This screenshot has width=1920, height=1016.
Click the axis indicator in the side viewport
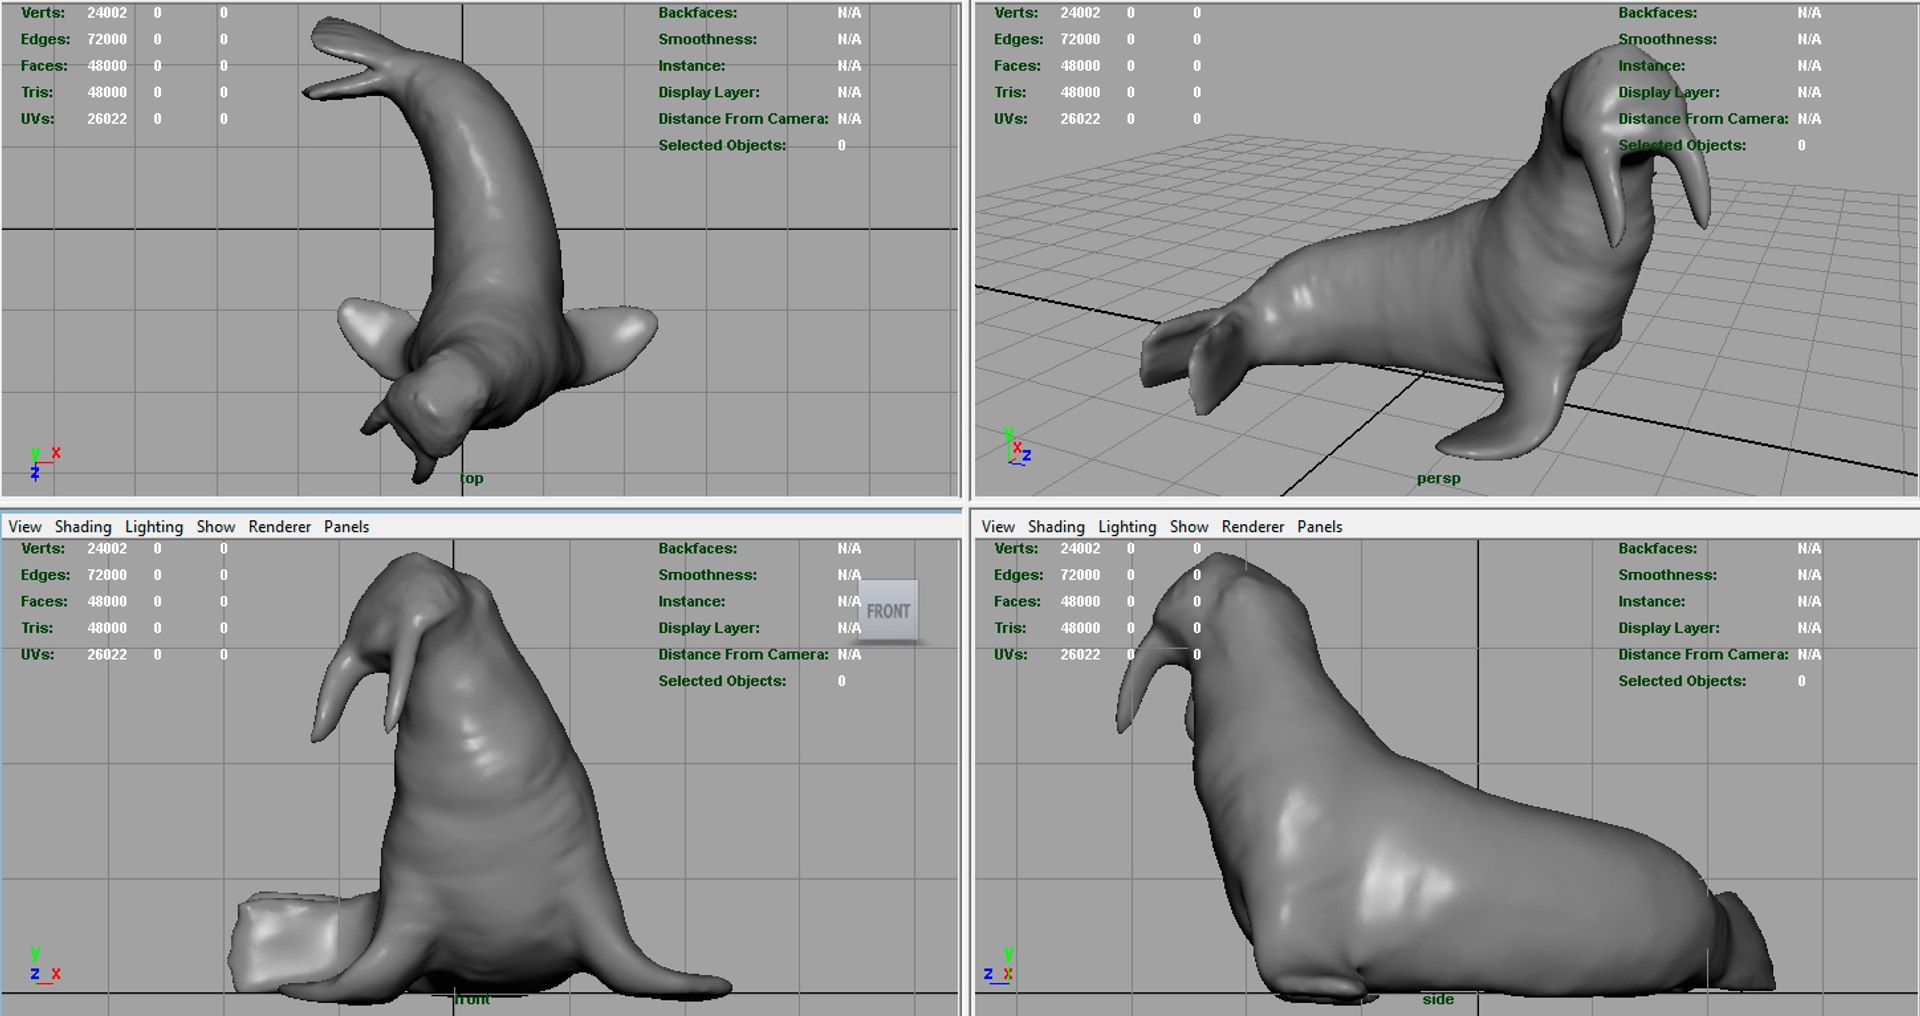pyautogui.click(x=999, y=966)
